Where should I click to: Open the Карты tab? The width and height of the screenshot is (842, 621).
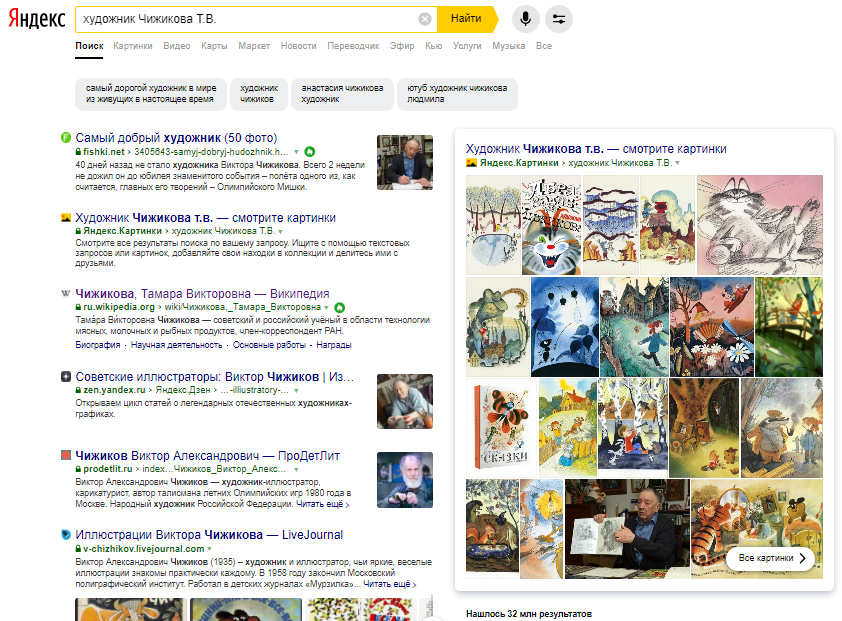point(214,46)
